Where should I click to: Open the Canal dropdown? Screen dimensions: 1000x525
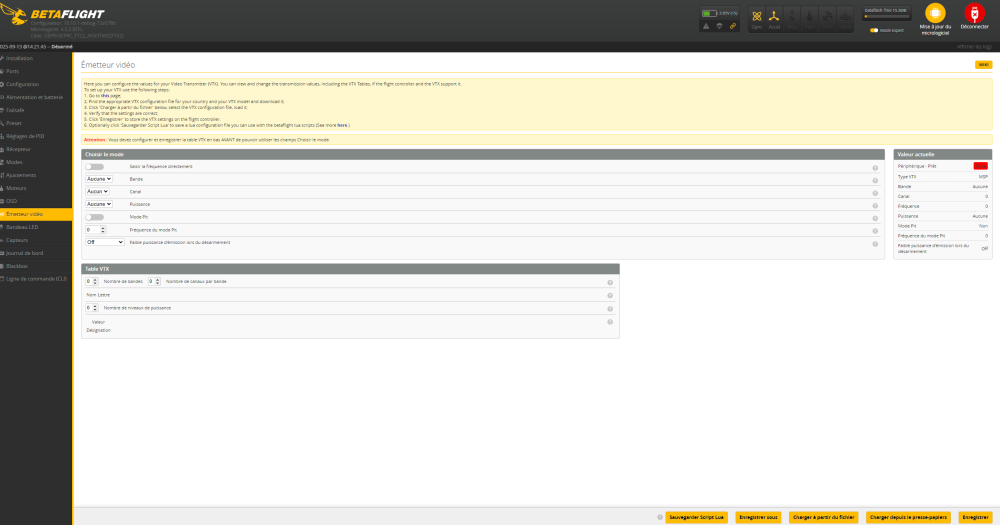(x=97, y=191)
